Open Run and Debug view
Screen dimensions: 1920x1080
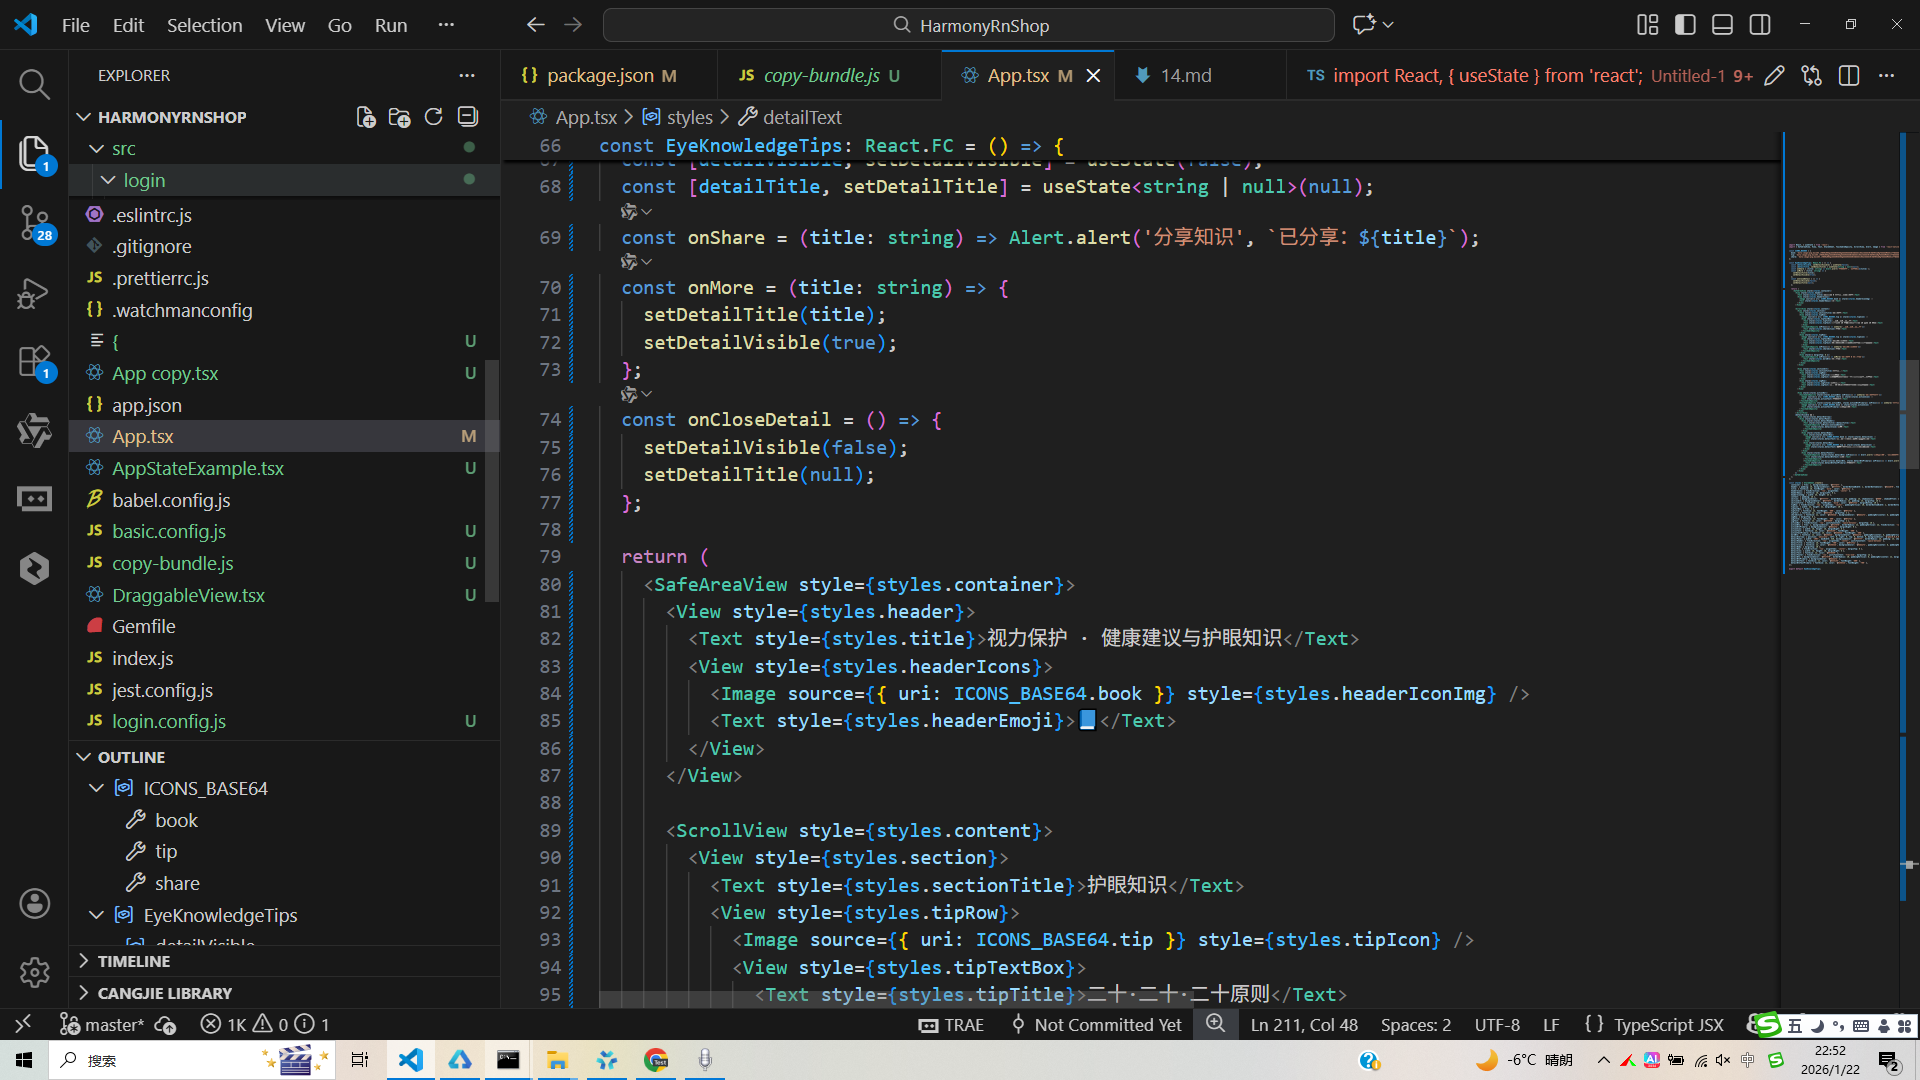pyautogui.click(x=34, y=293)
